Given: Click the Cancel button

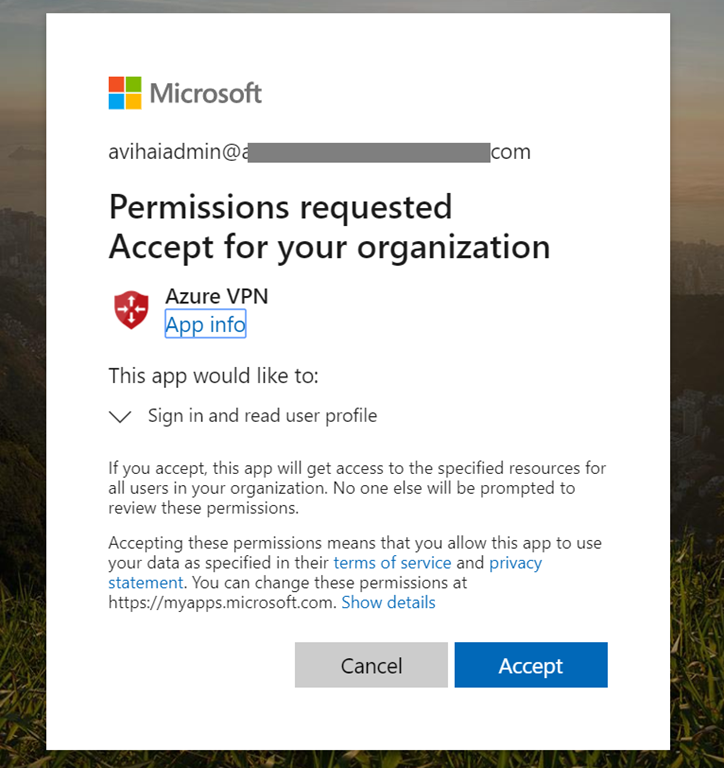Looking at the screenshot, I should pyautogui.click(x=371, y=665).
